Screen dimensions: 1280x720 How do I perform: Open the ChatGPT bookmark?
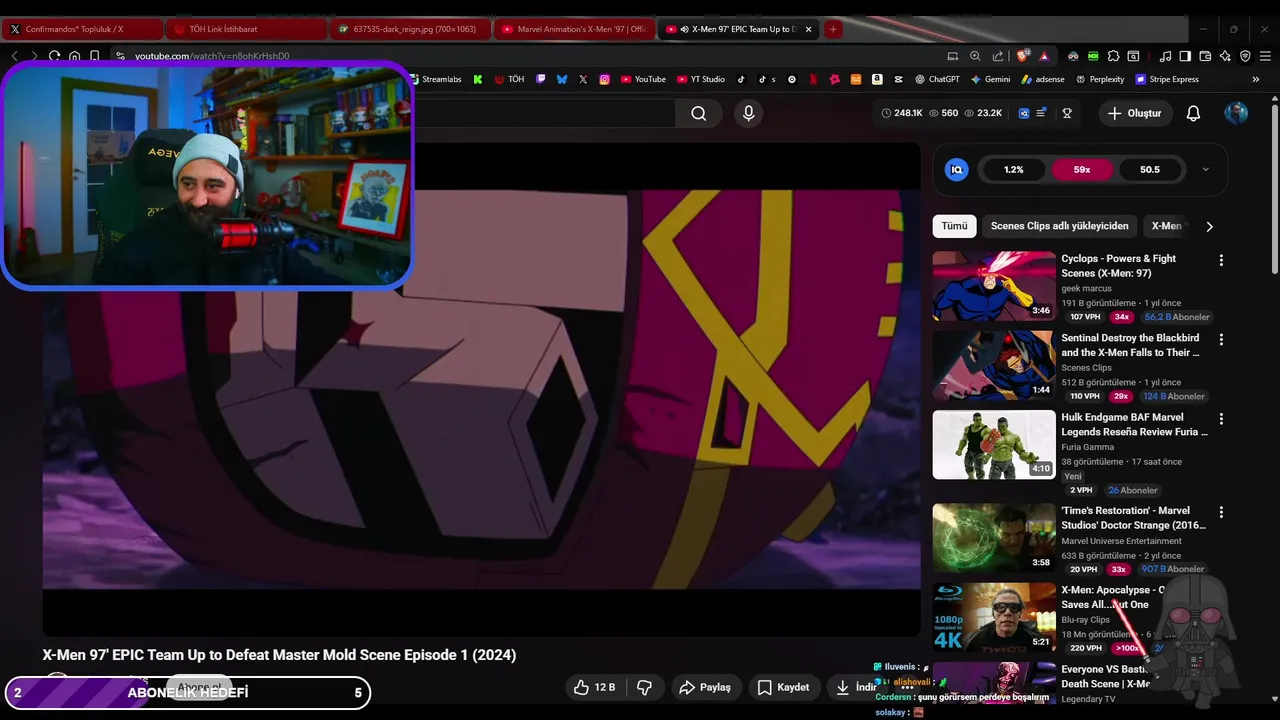[x=936, y=79]
